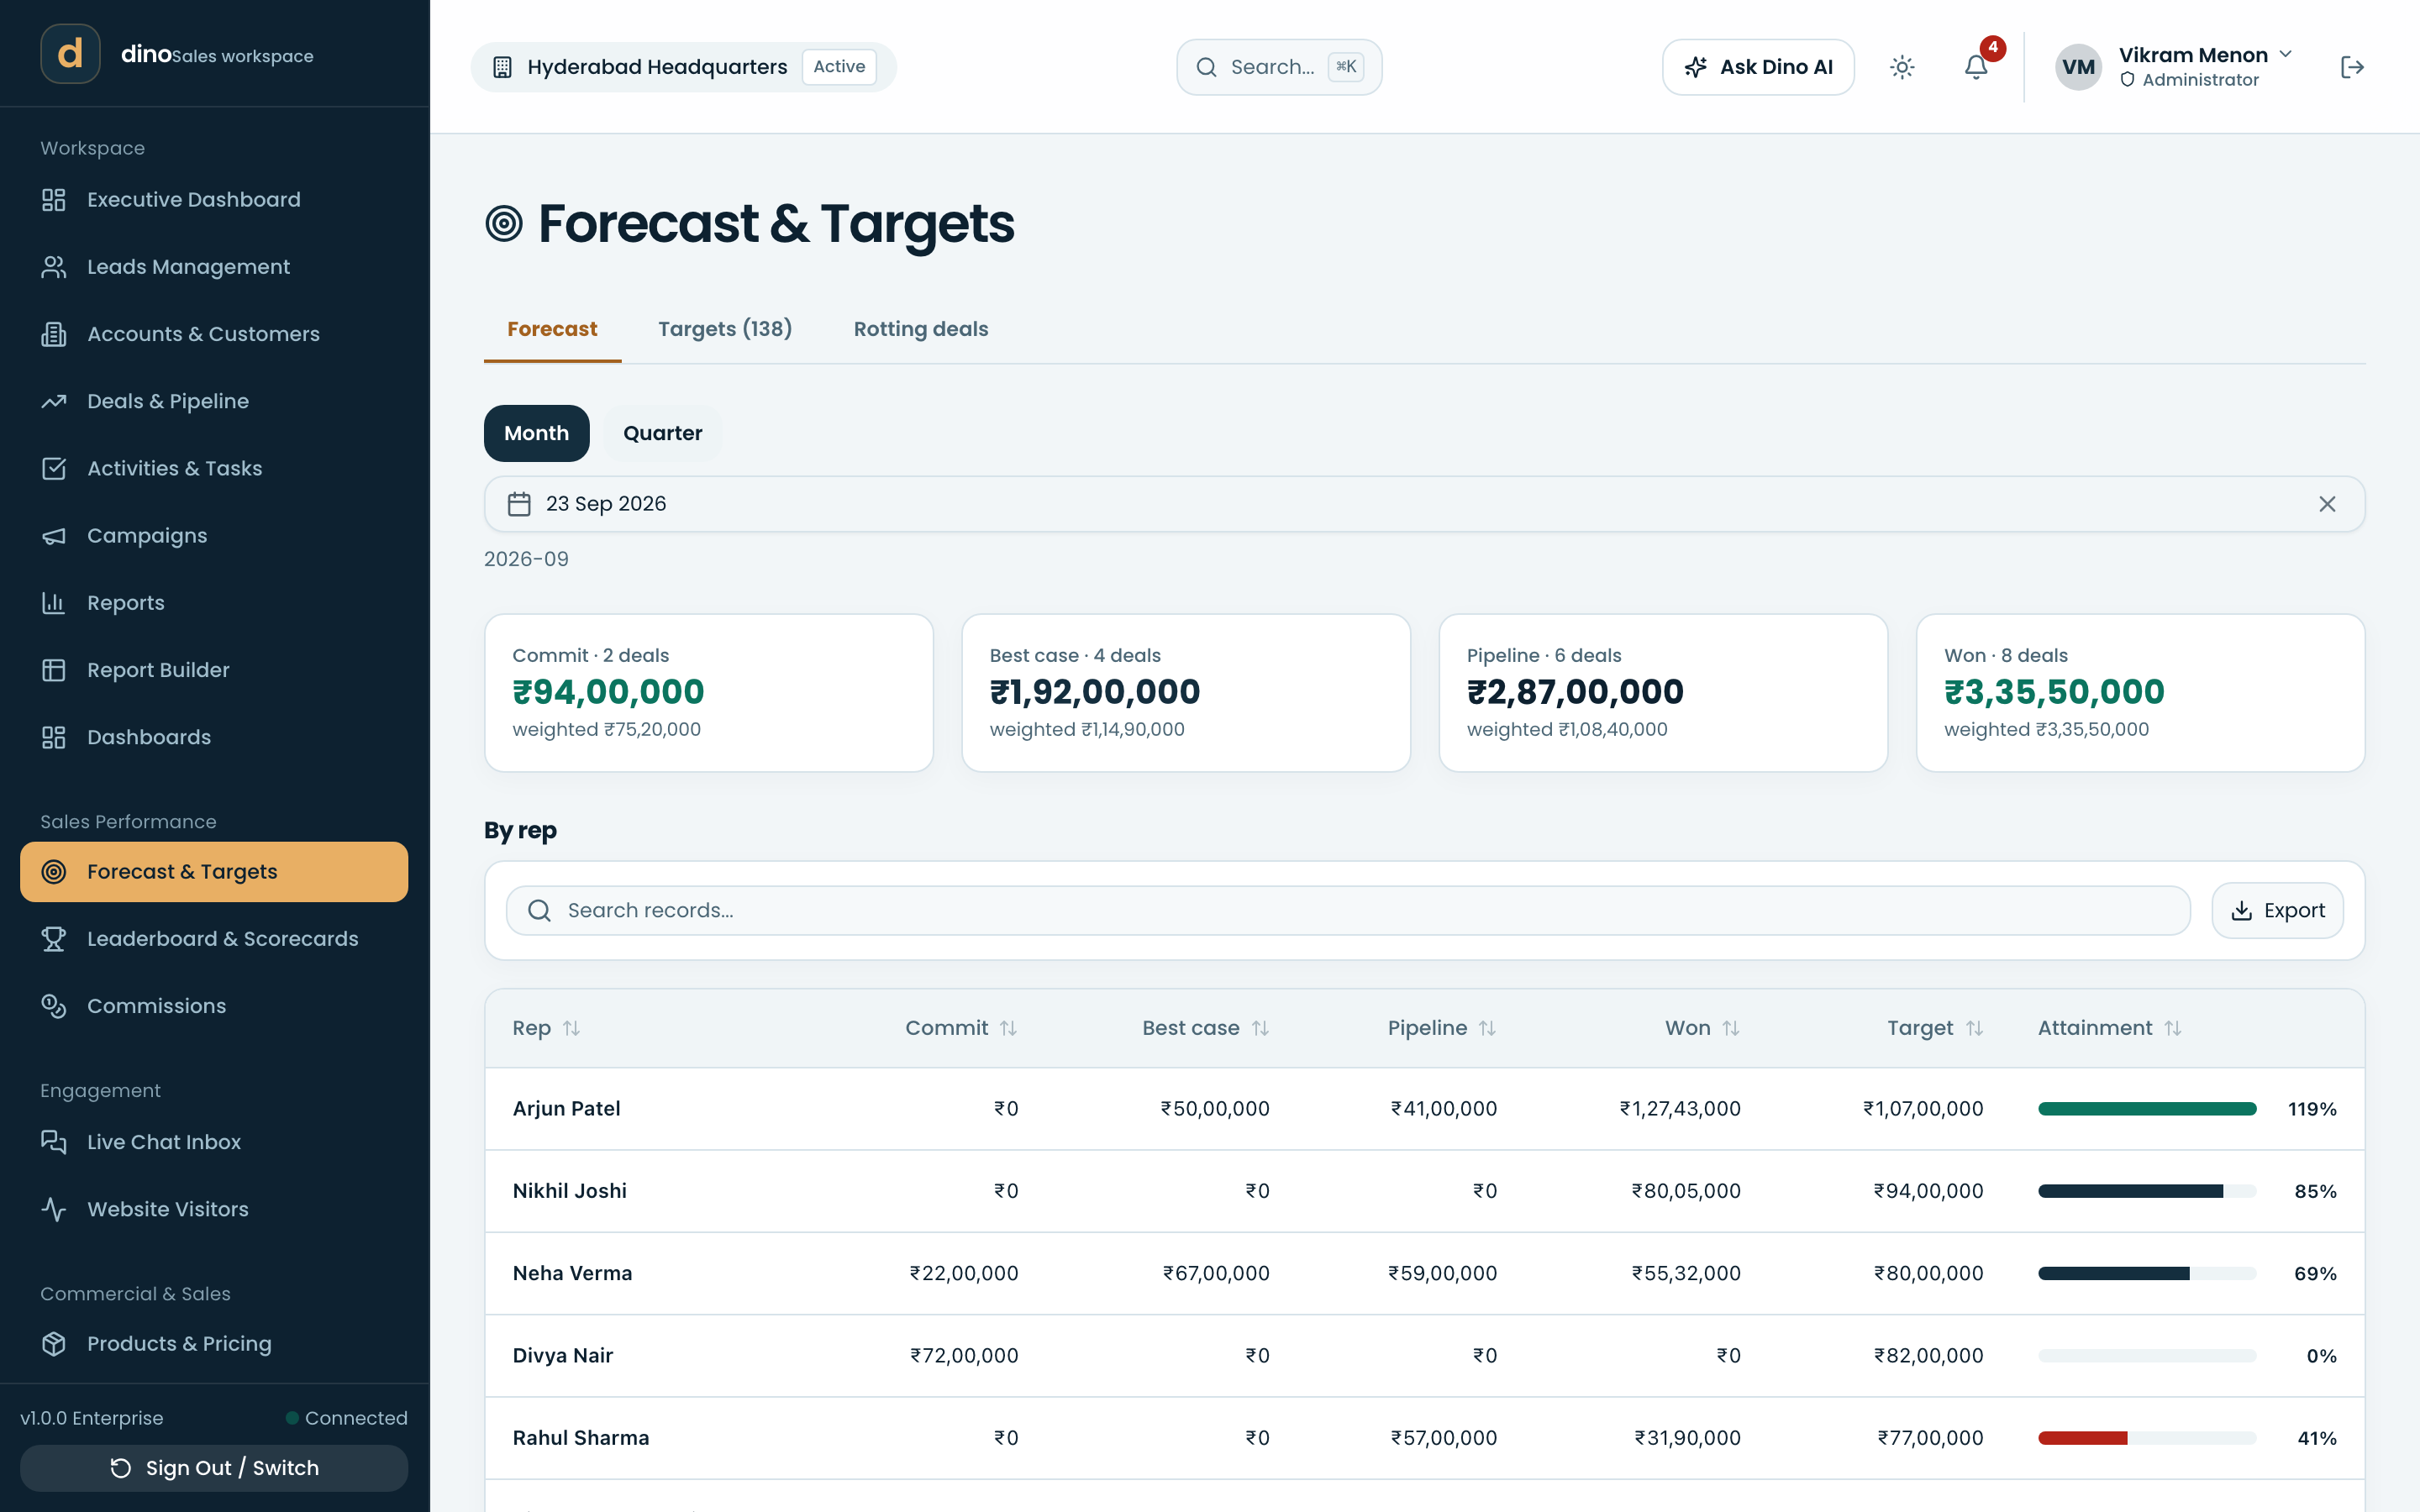
Task: Click Rahul Sharma's 41% attainment bar
Action: [x=2147, y=1438]
